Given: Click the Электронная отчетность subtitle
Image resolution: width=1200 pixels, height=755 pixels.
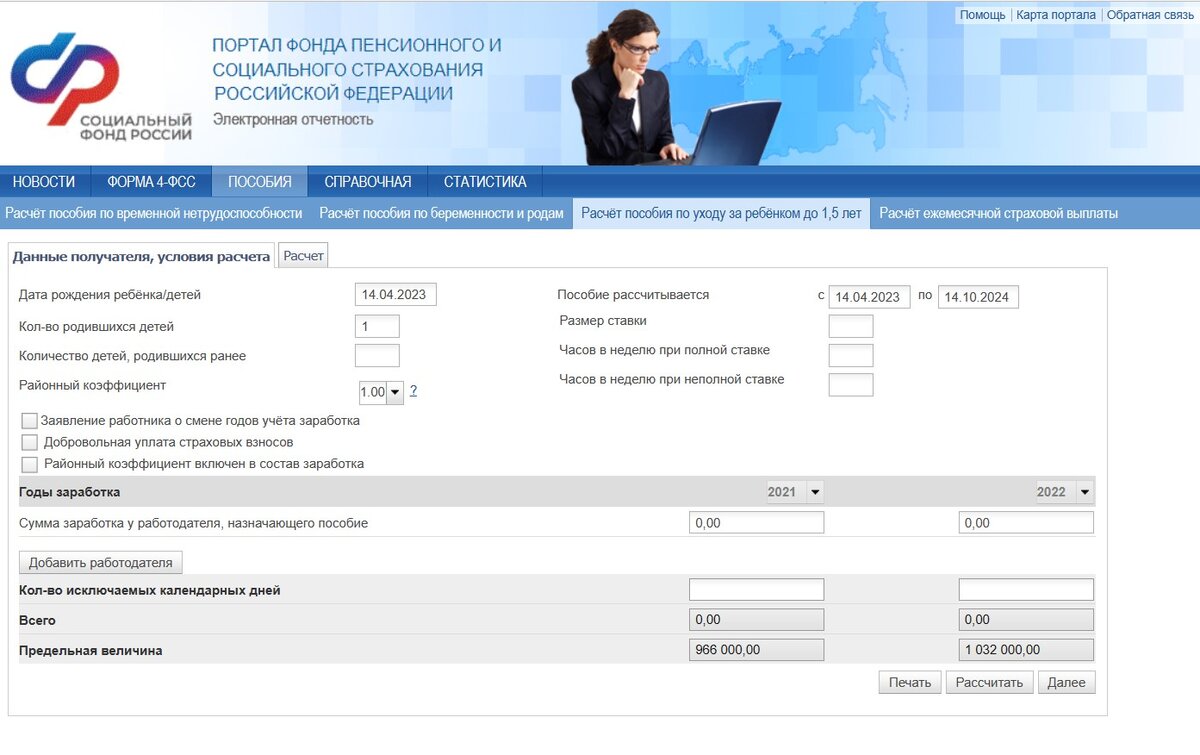Looking at the screenshot, I should (x=293, y=120).
